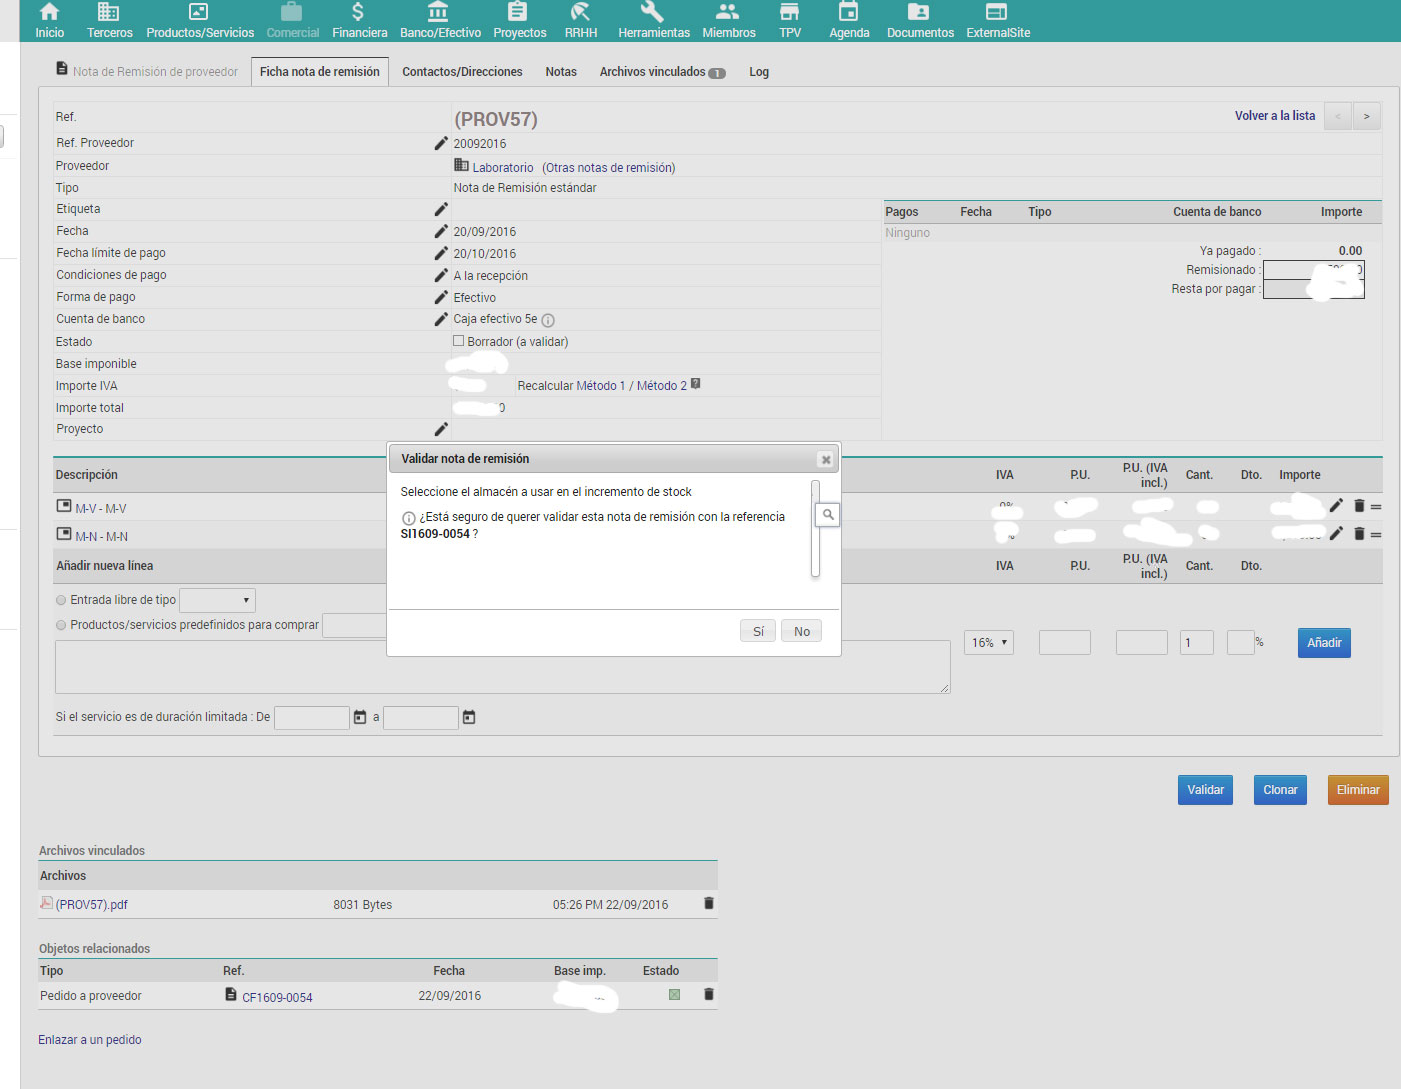The width and height of the screenshot is (1401, 1089).
Task: Open the RRHH module
Action: (x=580, y=21)
